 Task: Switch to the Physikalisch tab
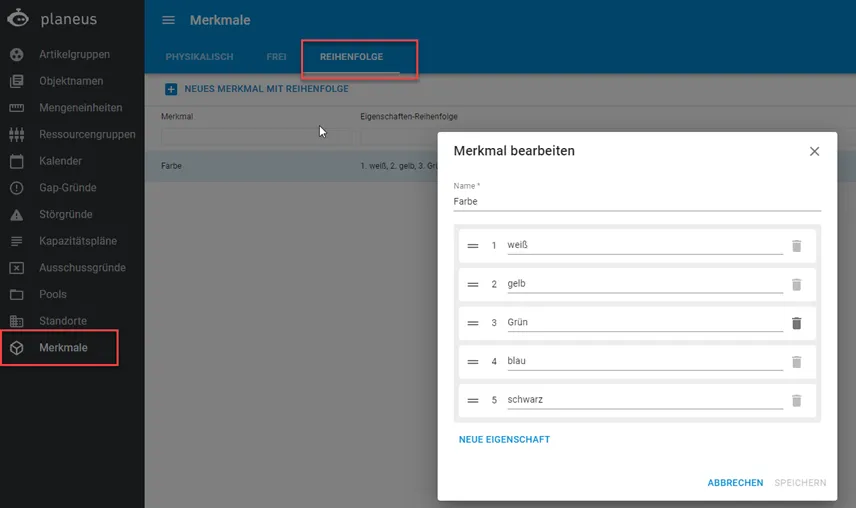199,57
